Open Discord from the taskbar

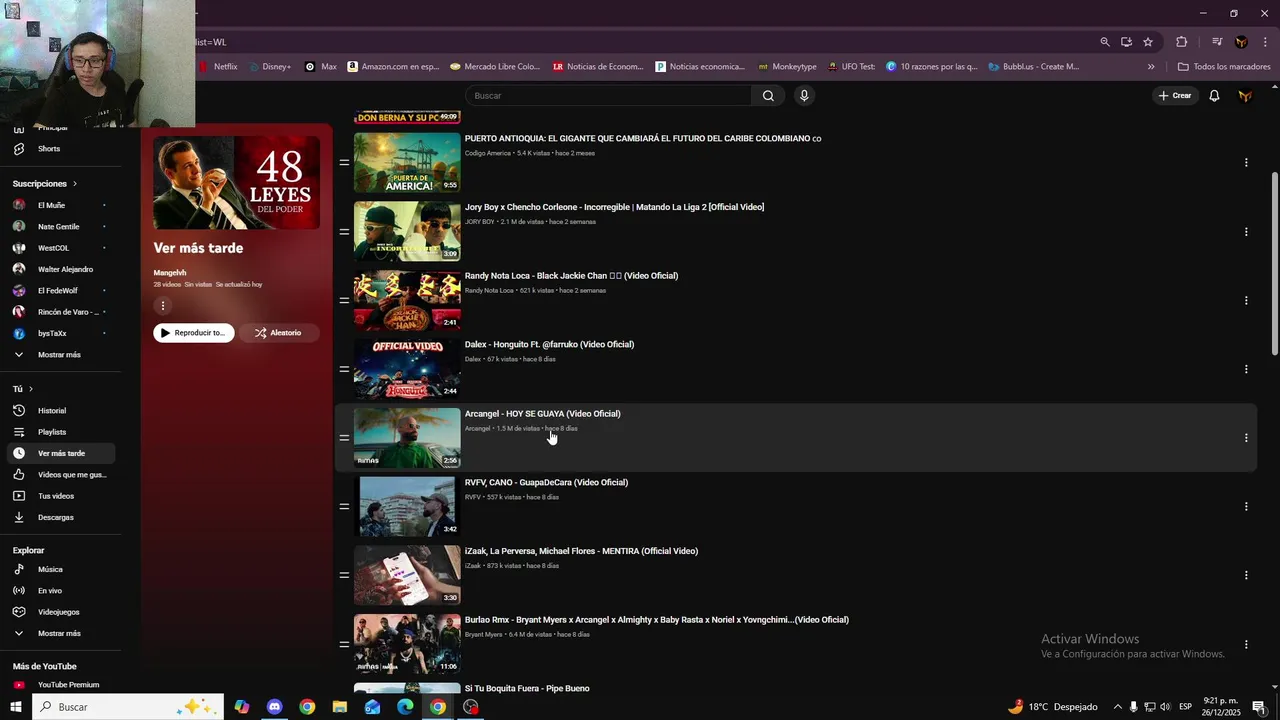click(274, 707)
